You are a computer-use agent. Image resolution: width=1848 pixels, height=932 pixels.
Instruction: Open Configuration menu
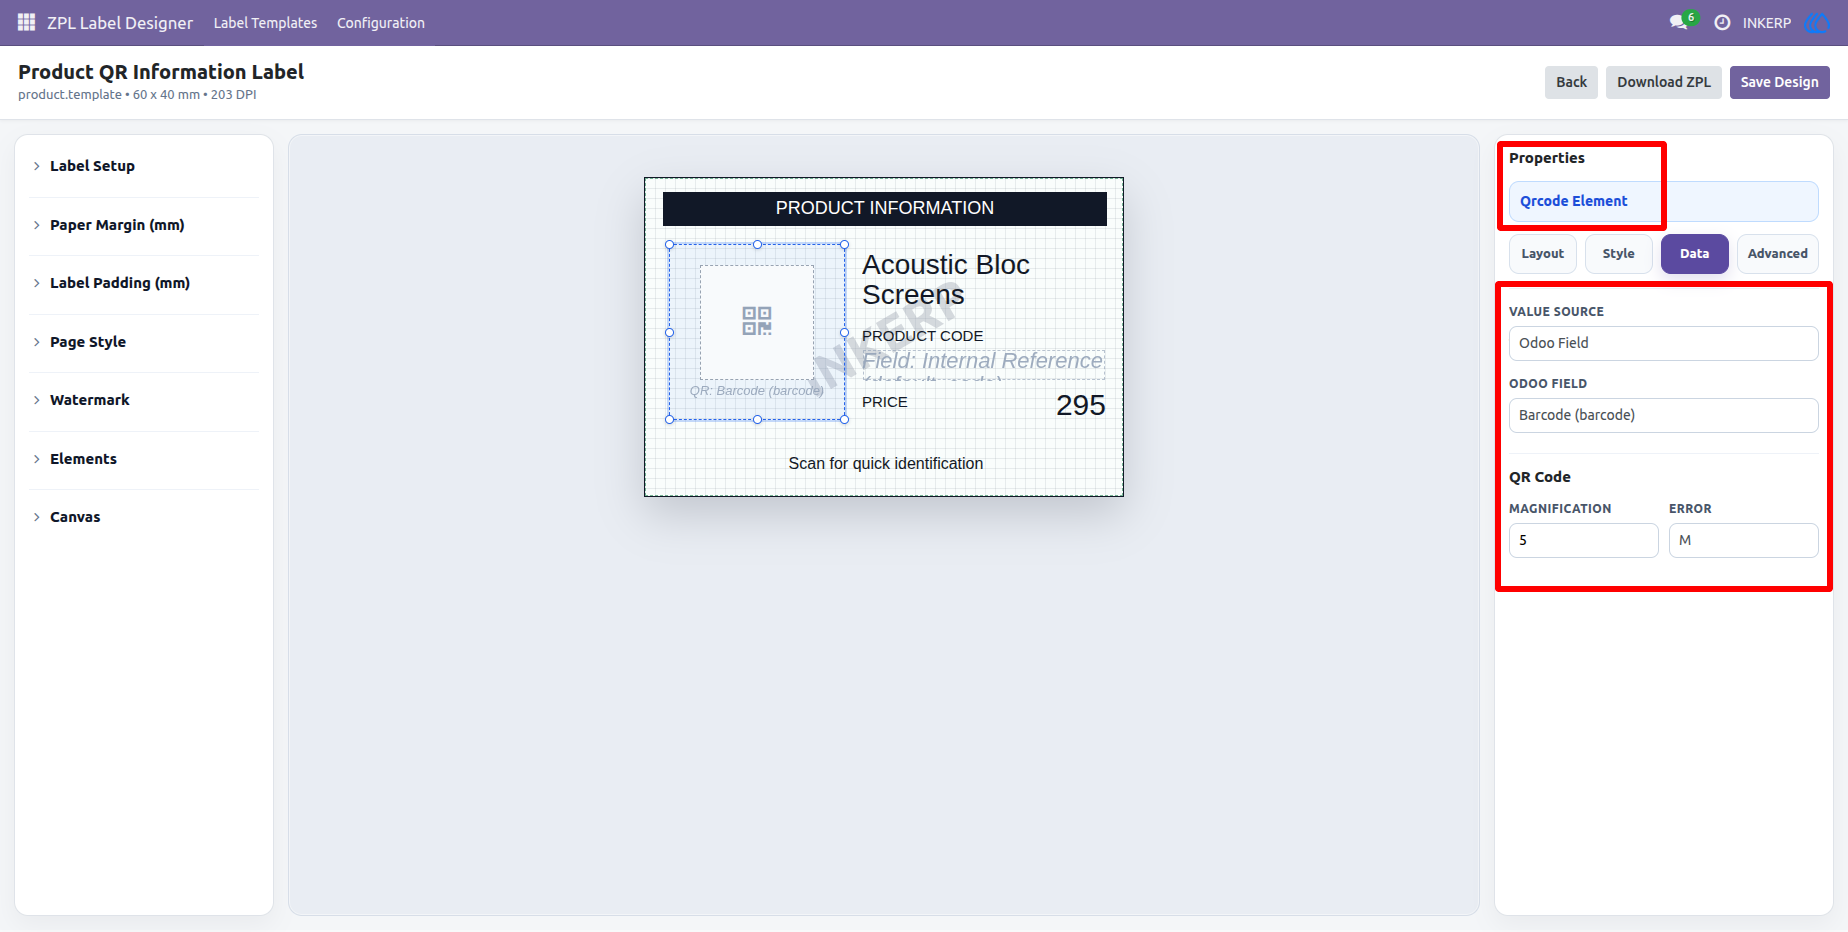pyautogui.click(x=381, y=23)
